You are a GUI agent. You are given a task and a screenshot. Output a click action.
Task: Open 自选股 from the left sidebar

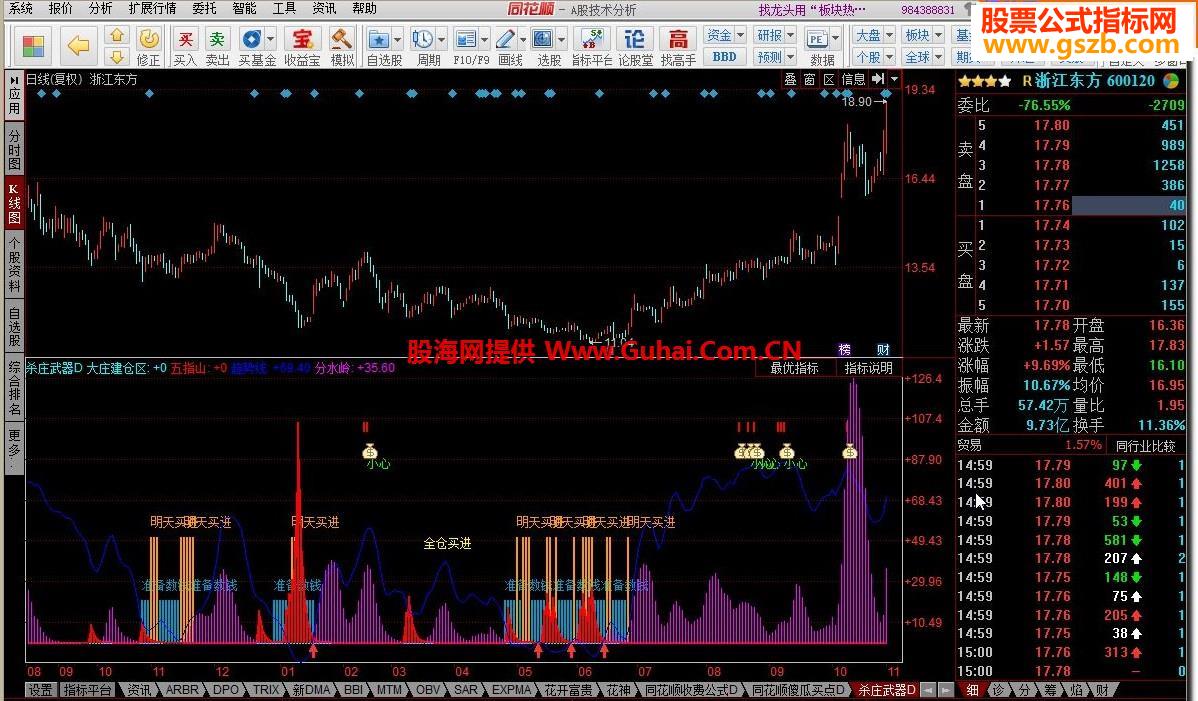(14, 326)
